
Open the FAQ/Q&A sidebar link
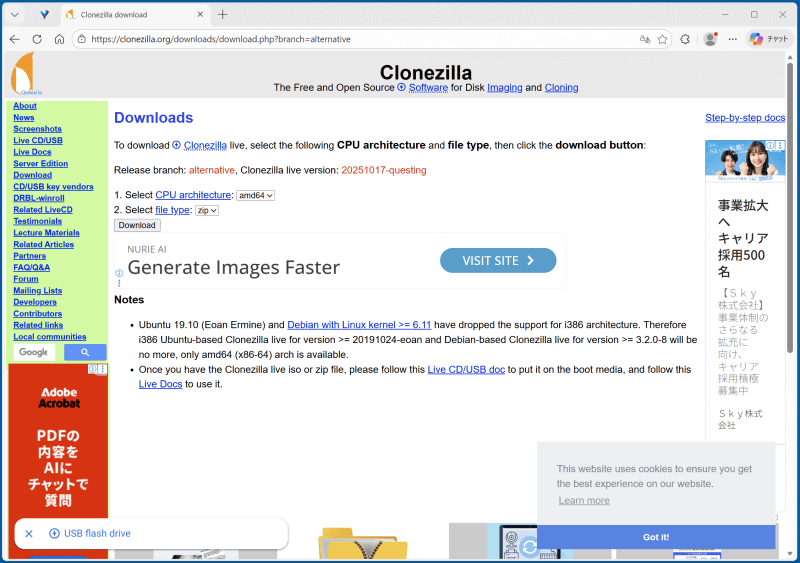click(32, 267)
